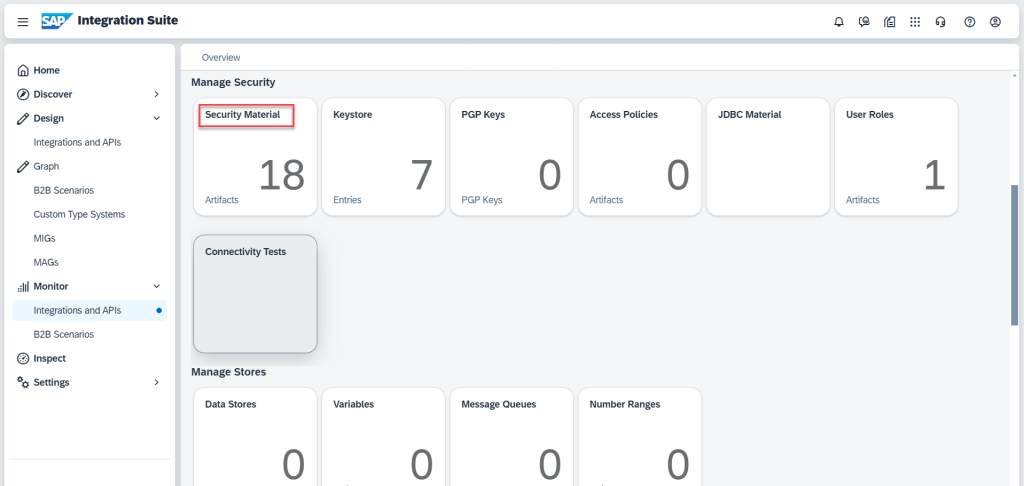The image size is (1024, 486).
Task: Expand the Discover section chevron
Action: (156, 94)
